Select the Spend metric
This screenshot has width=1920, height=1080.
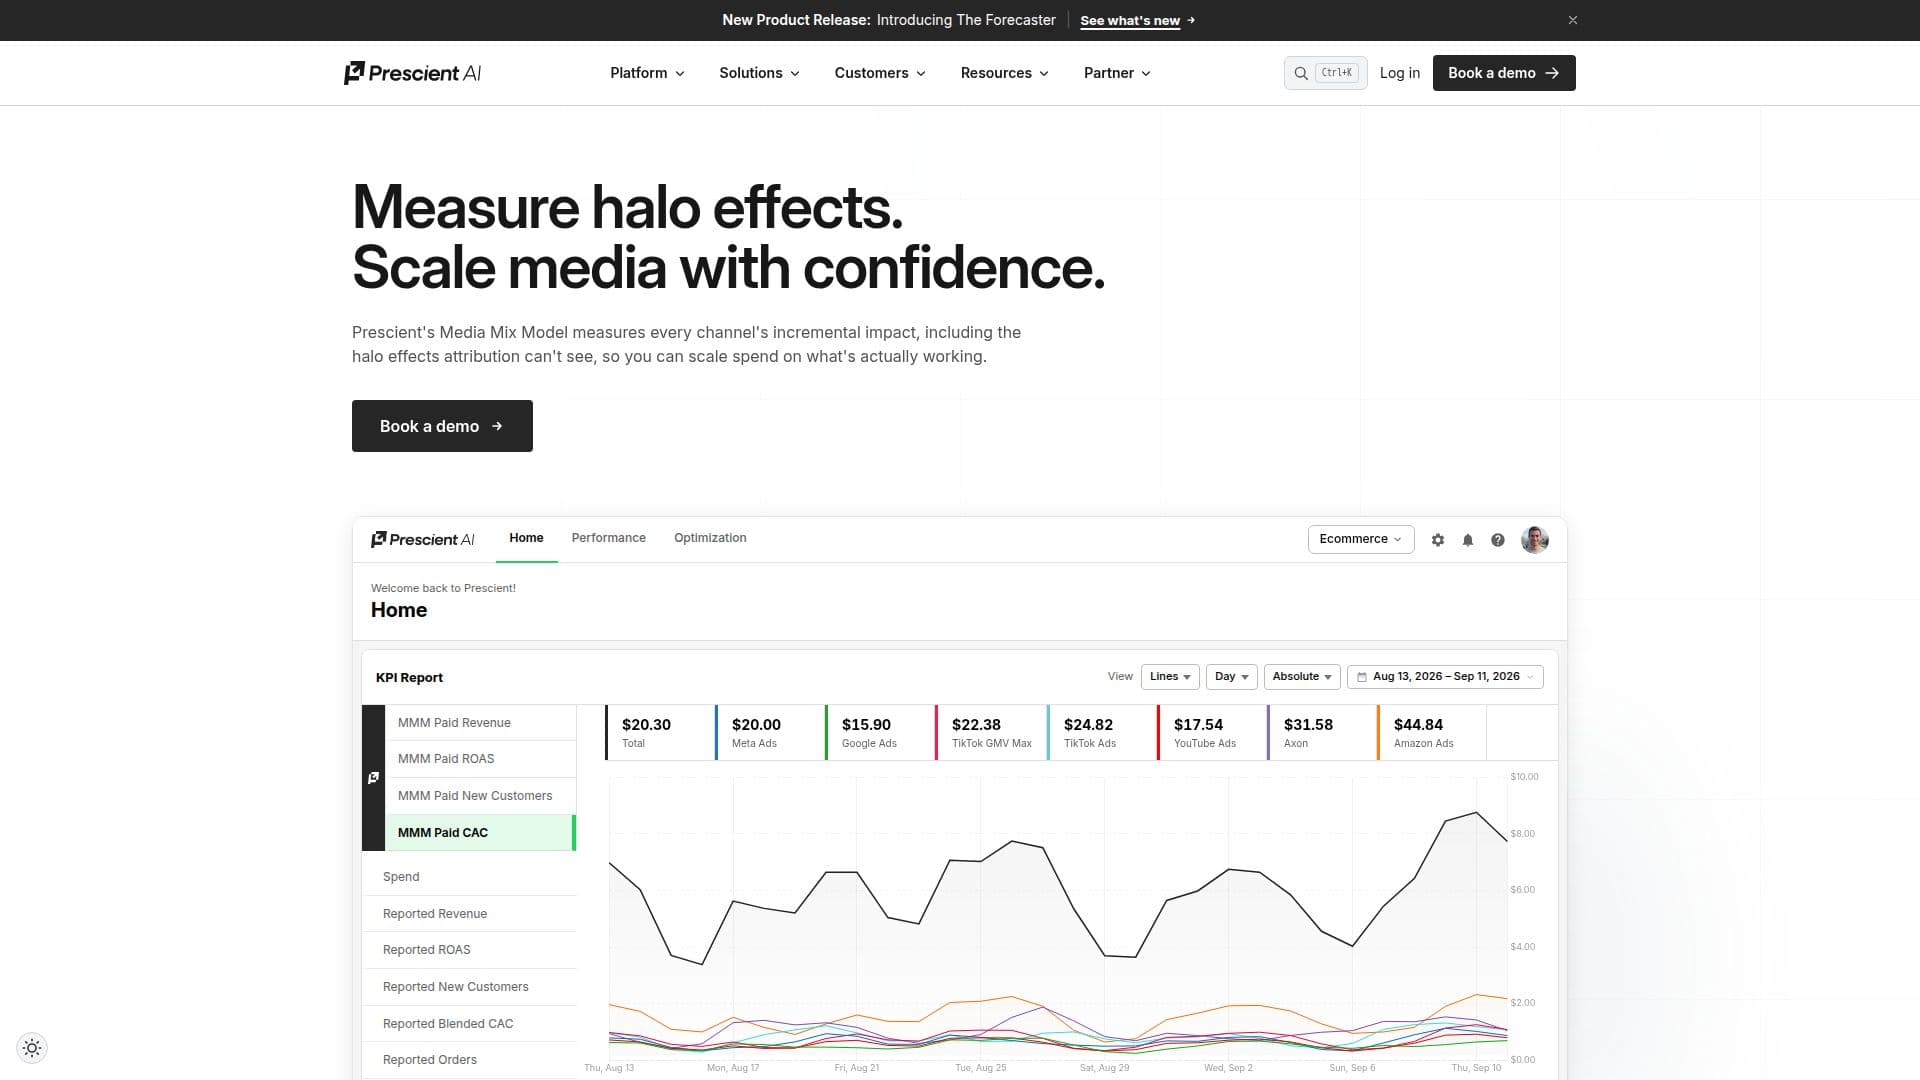469,877
